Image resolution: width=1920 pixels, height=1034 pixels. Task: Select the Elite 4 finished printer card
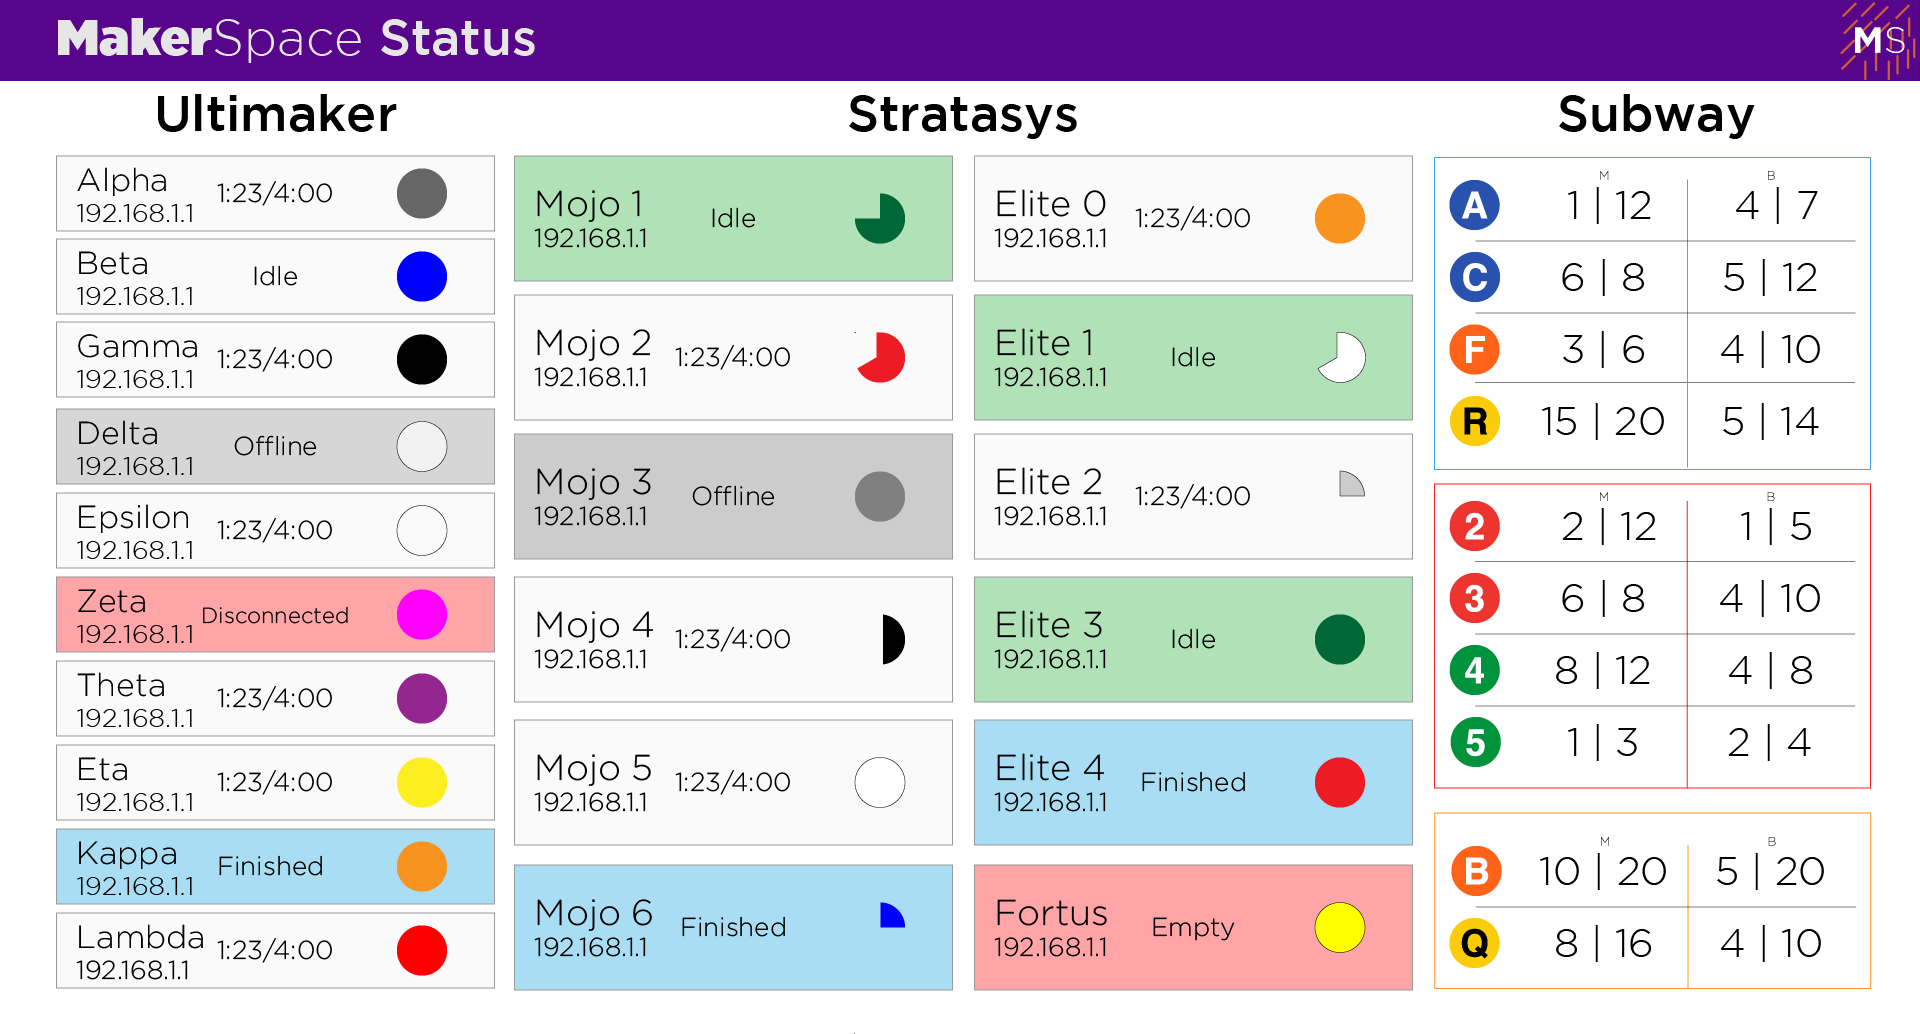(x=1193, y=782)
